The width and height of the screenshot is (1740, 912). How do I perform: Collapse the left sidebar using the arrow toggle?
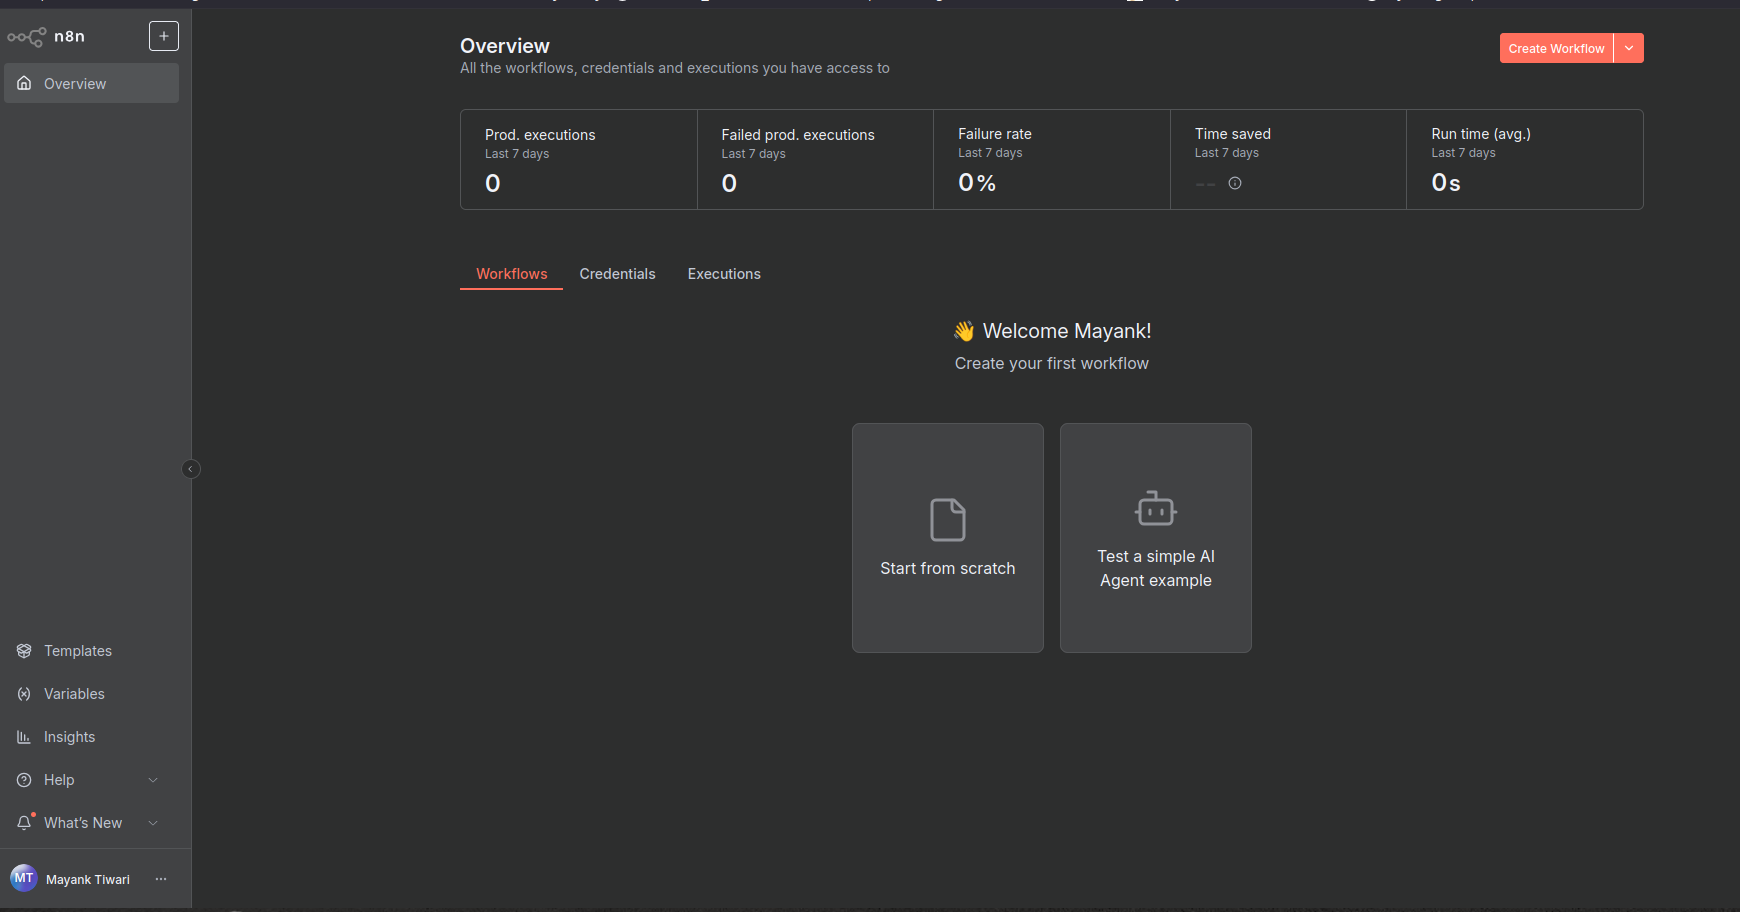tap(190, 468)
